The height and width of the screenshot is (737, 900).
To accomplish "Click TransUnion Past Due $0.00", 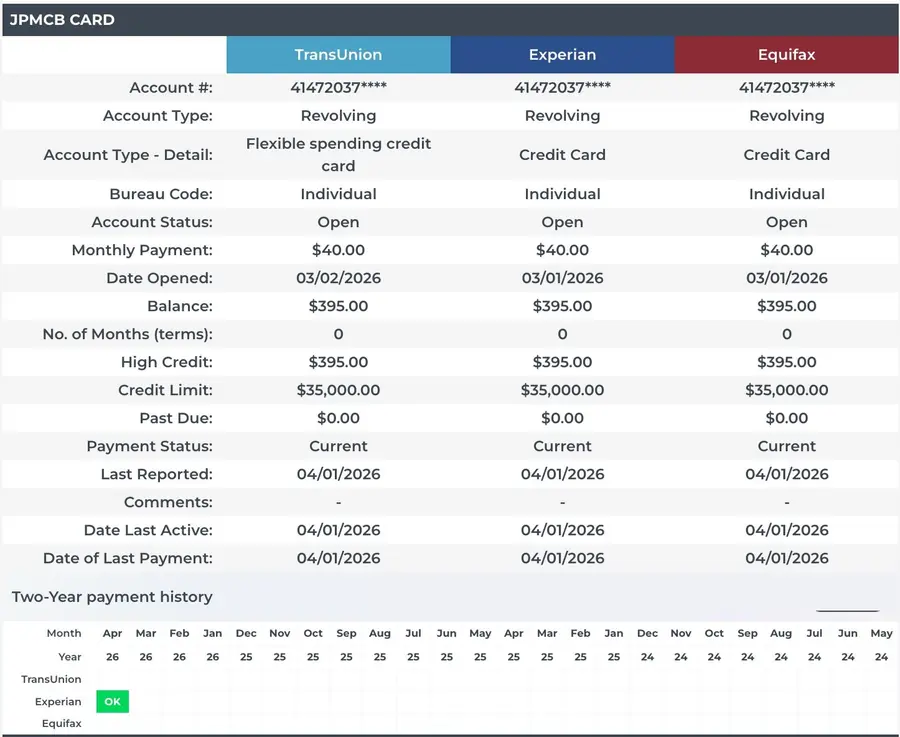I will point(339,418).
